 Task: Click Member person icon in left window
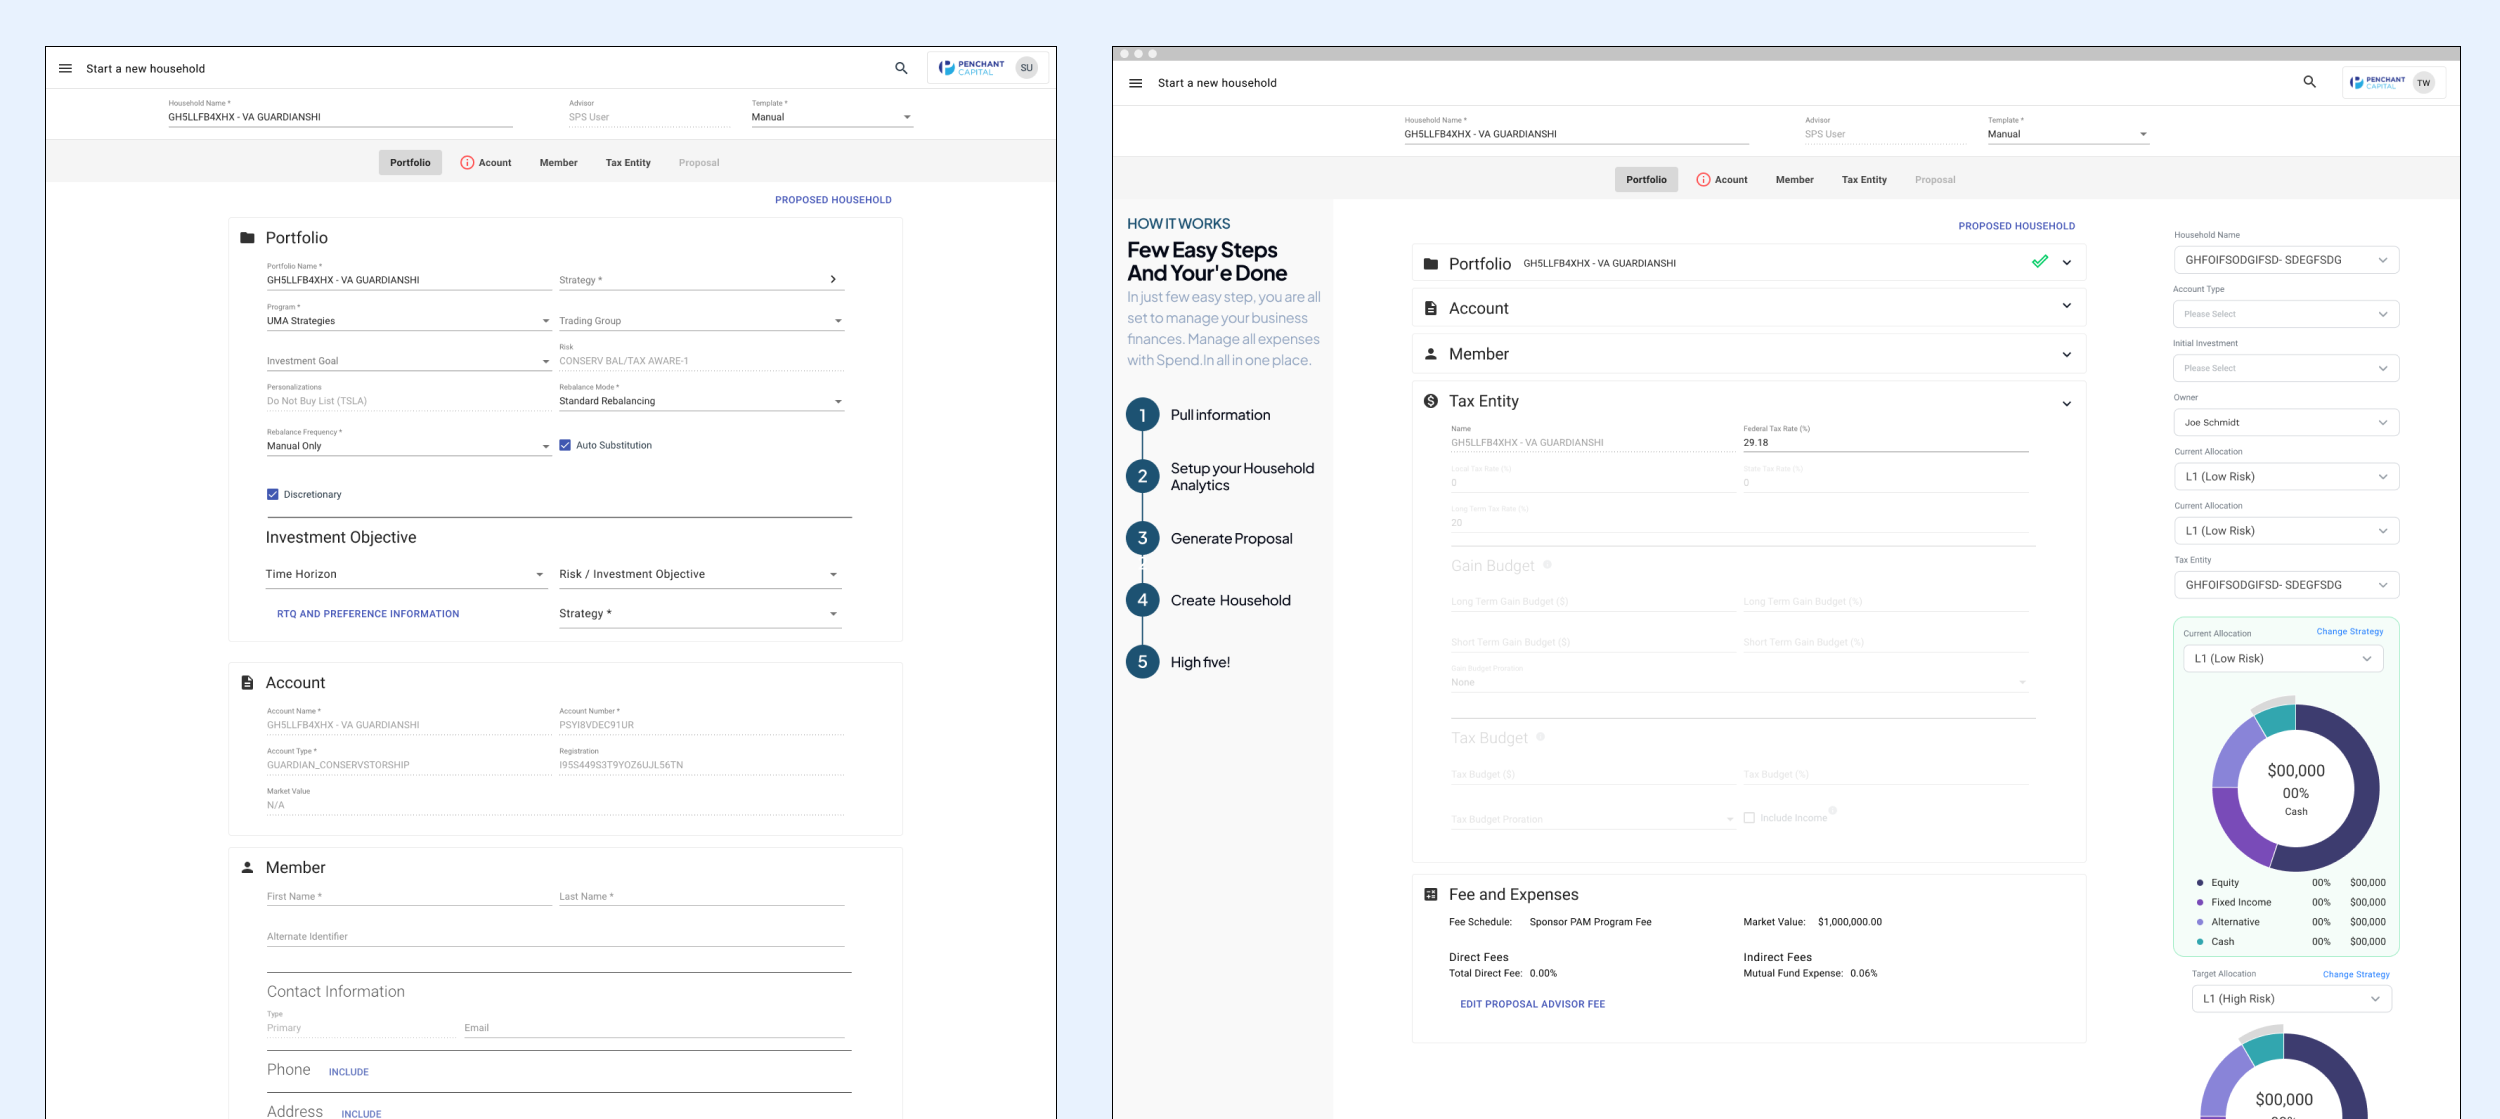pos(247,867)
